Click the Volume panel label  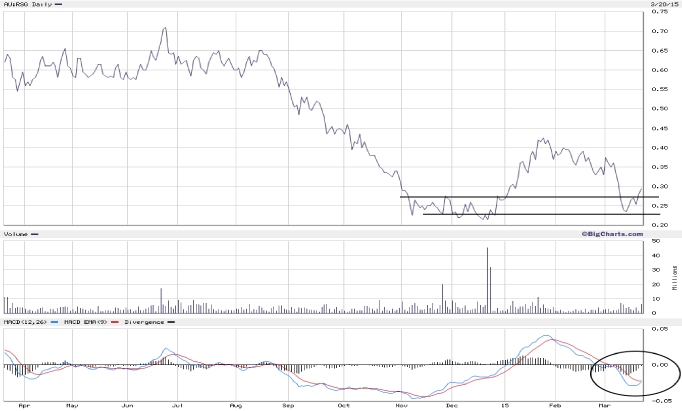(17, 234)
